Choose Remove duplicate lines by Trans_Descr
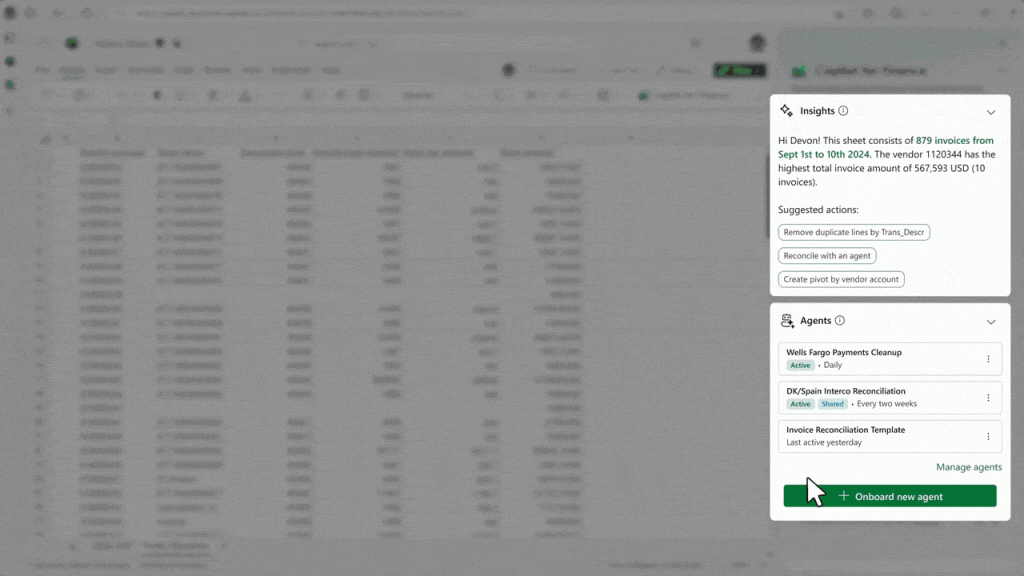Viewport: 1024px width, 576px height. [854, 232]
